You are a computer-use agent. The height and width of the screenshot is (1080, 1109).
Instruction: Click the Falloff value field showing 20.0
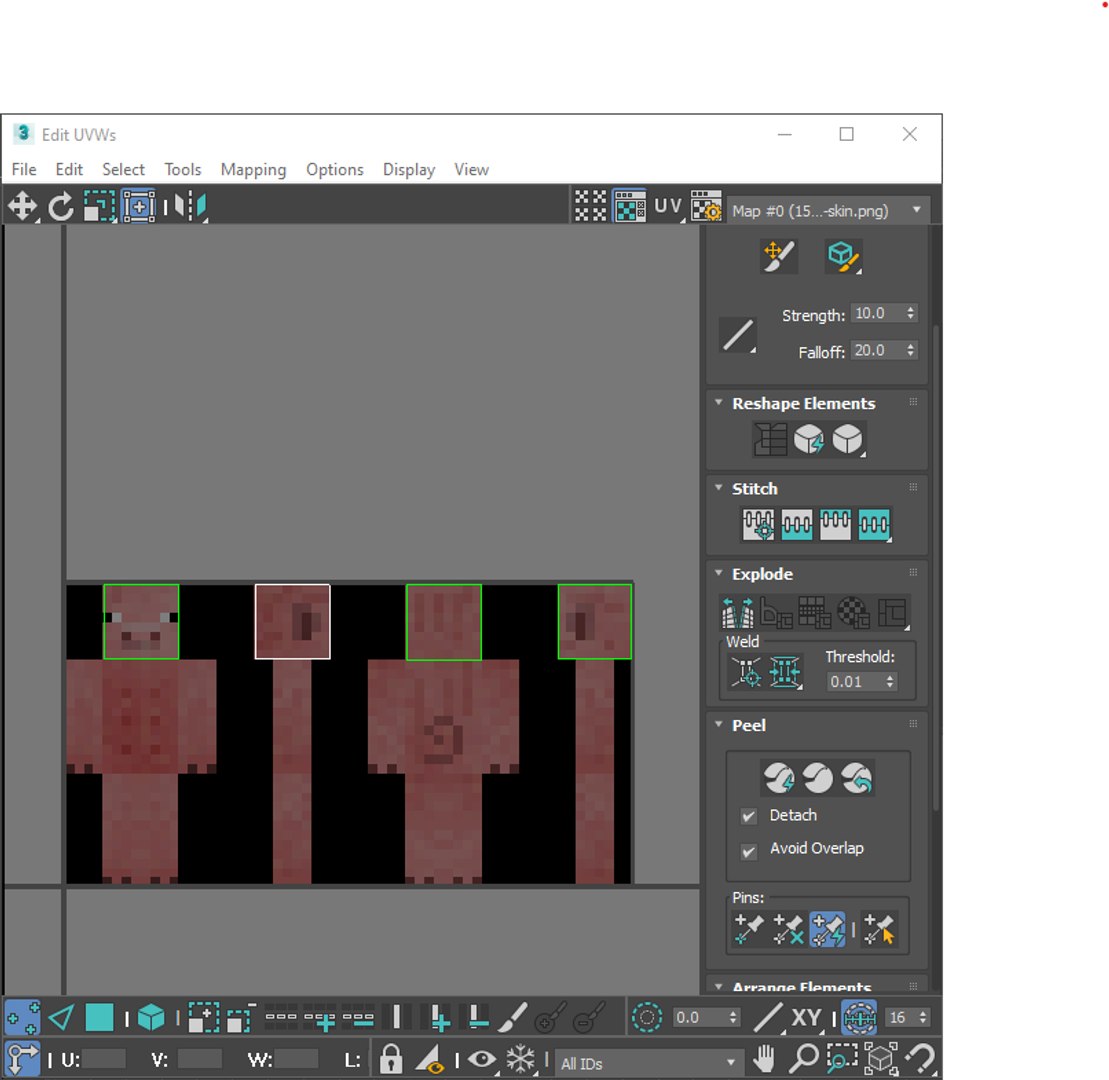(x=877, y=350)
